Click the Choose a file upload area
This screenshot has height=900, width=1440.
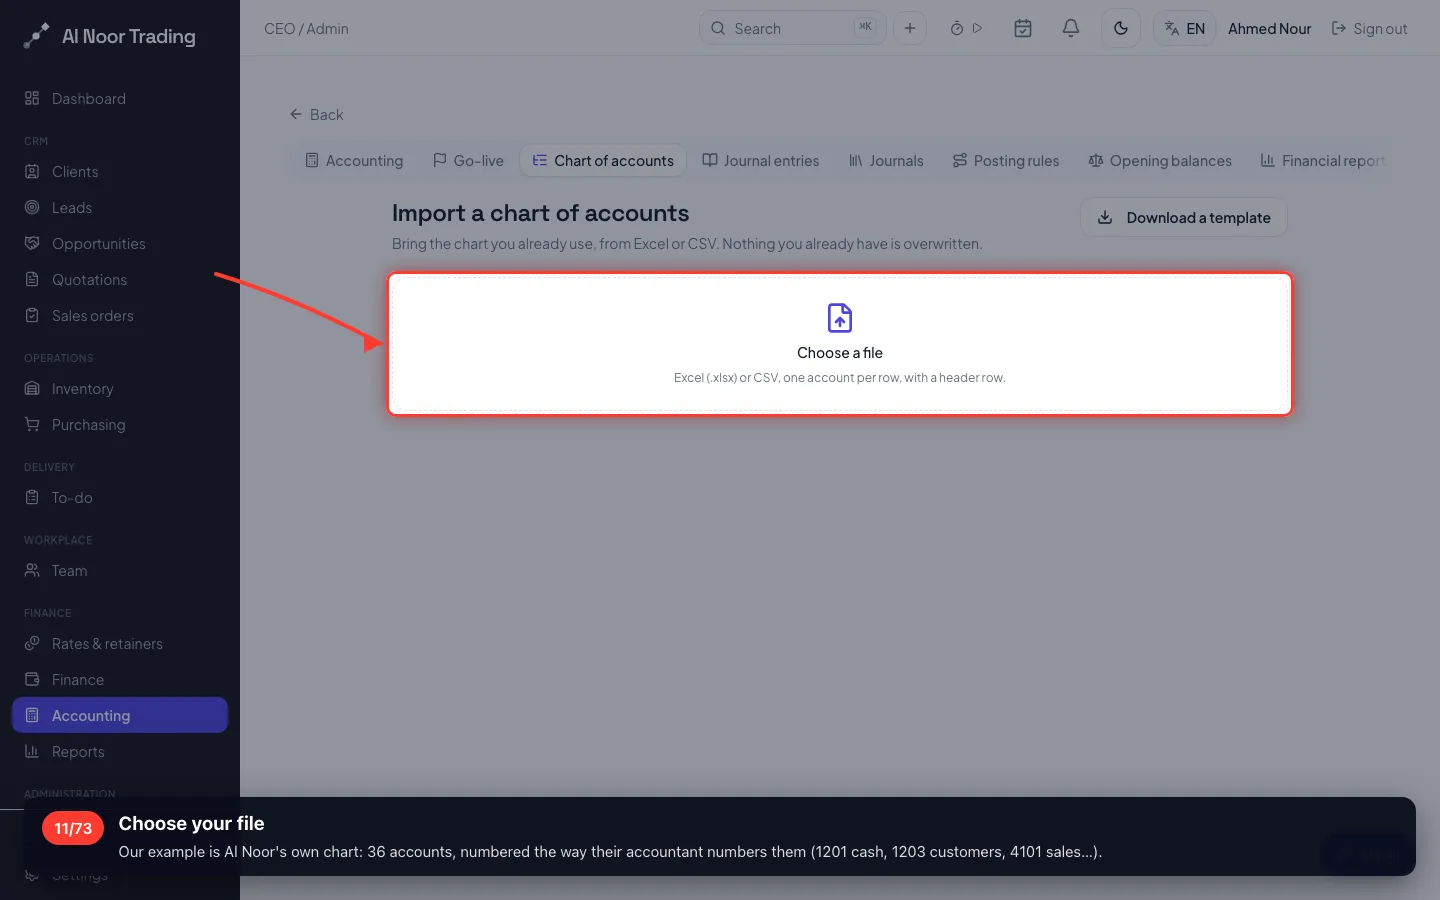pyautogui.click(x=840, y=344)
